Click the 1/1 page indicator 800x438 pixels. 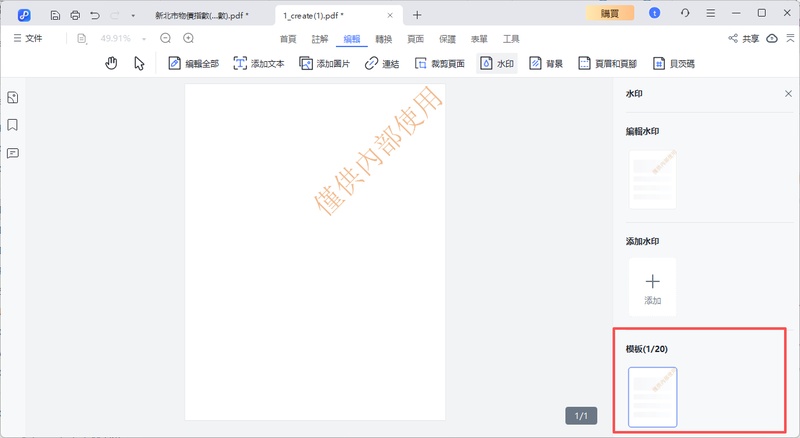tap(581, 416)
